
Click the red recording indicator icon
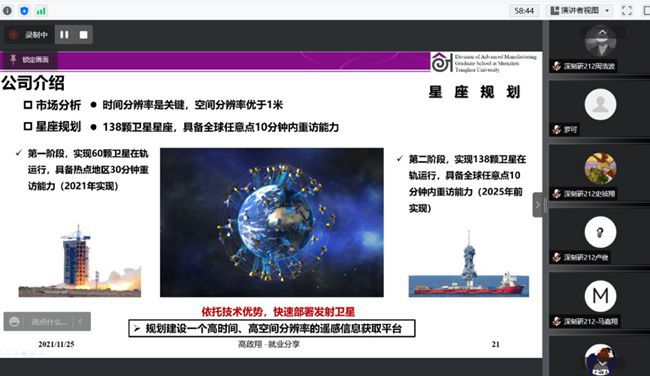point(14,35)
